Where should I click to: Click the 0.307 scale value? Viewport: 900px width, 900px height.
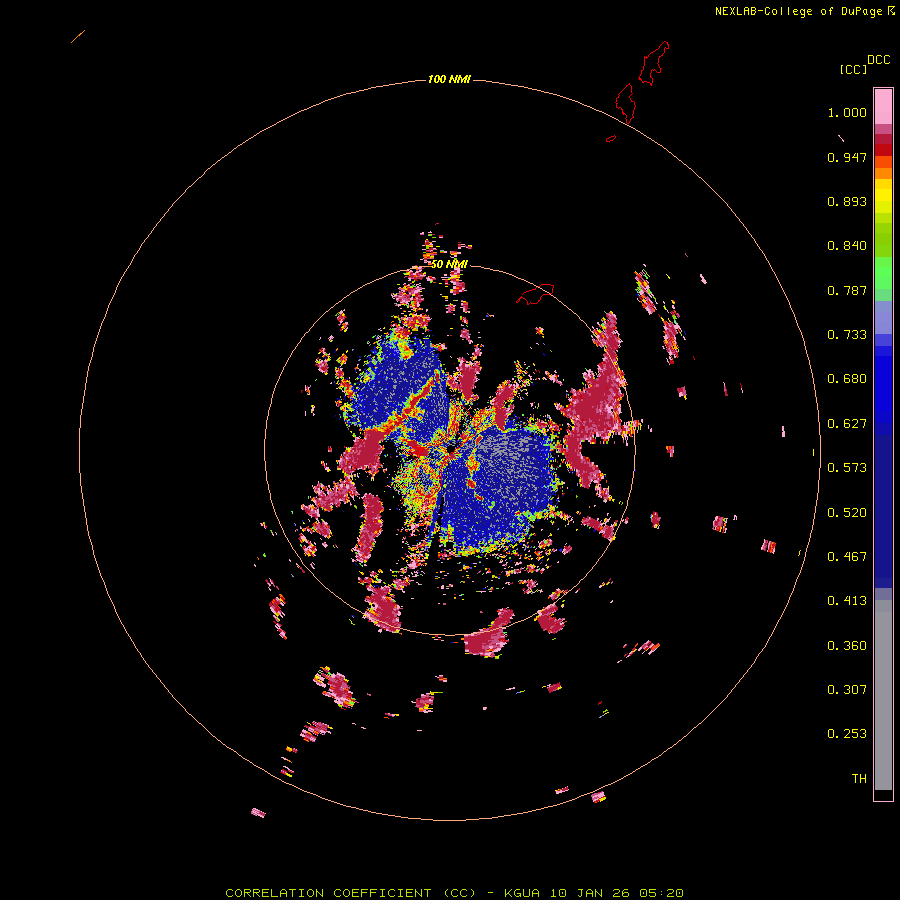coord(847,690)
